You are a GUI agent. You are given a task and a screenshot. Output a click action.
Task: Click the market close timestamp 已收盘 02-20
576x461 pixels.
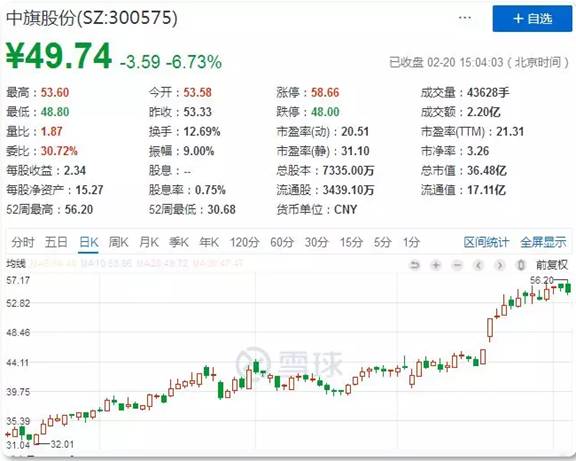479,62
